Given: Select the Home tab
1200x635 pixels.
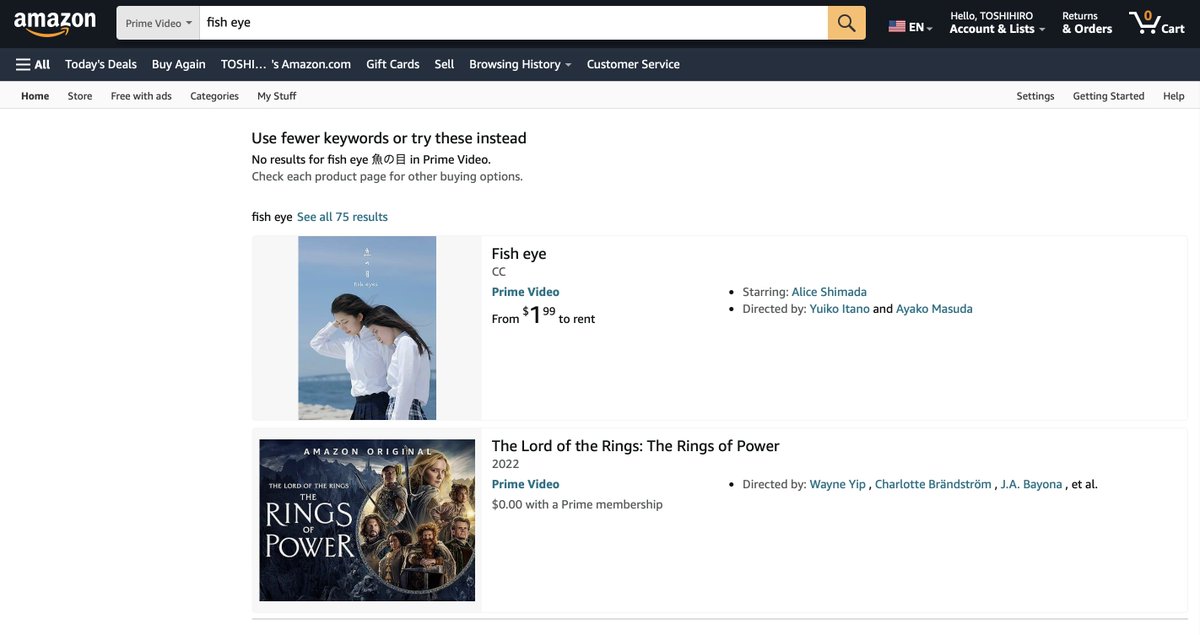Looking at the screenshot, I should point(35,96).
